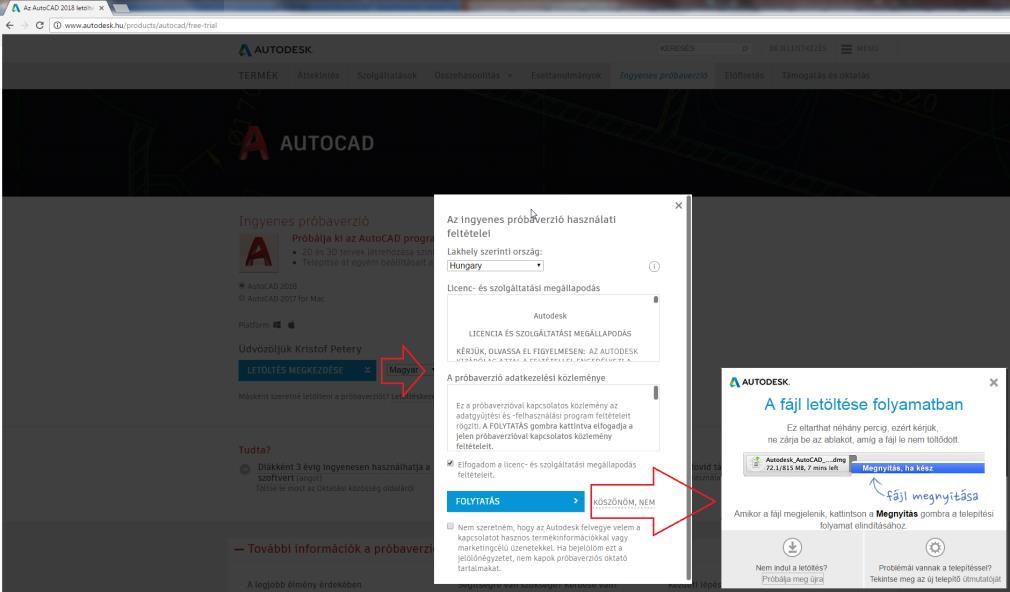The width and height of the screenshot is (1010, 592).
Task: Click the 'Nem indul a letöltés?' text
Action: coord(792,568)
